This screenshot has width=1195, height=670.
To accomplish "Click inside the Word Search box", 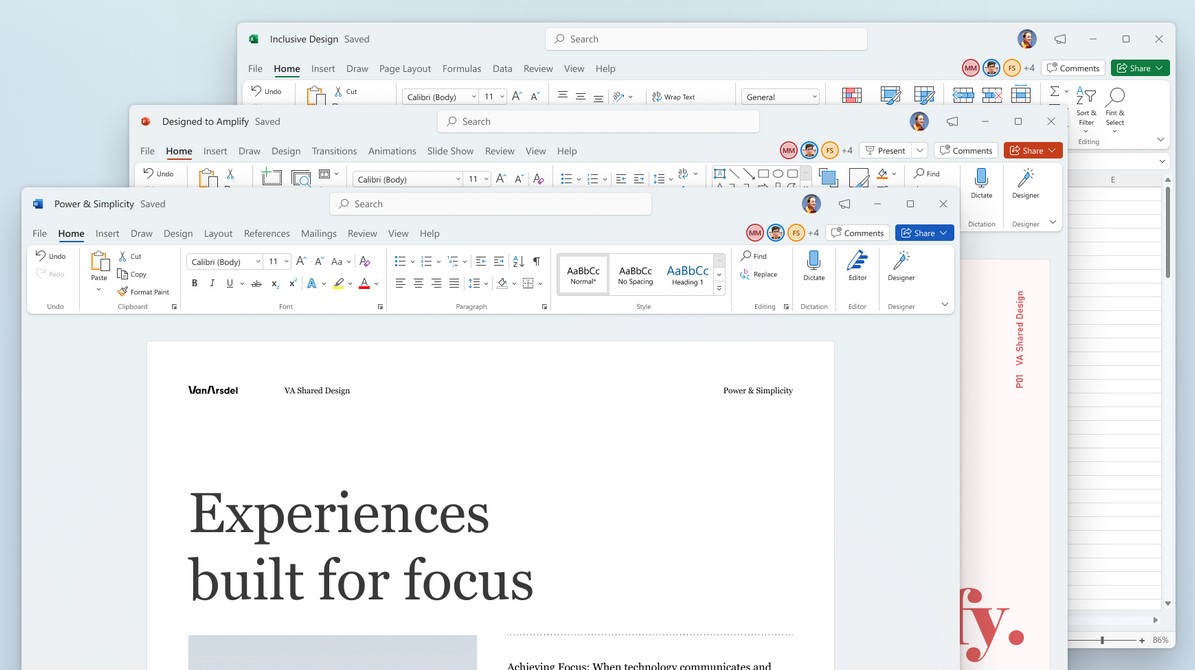I will point(490,203).
